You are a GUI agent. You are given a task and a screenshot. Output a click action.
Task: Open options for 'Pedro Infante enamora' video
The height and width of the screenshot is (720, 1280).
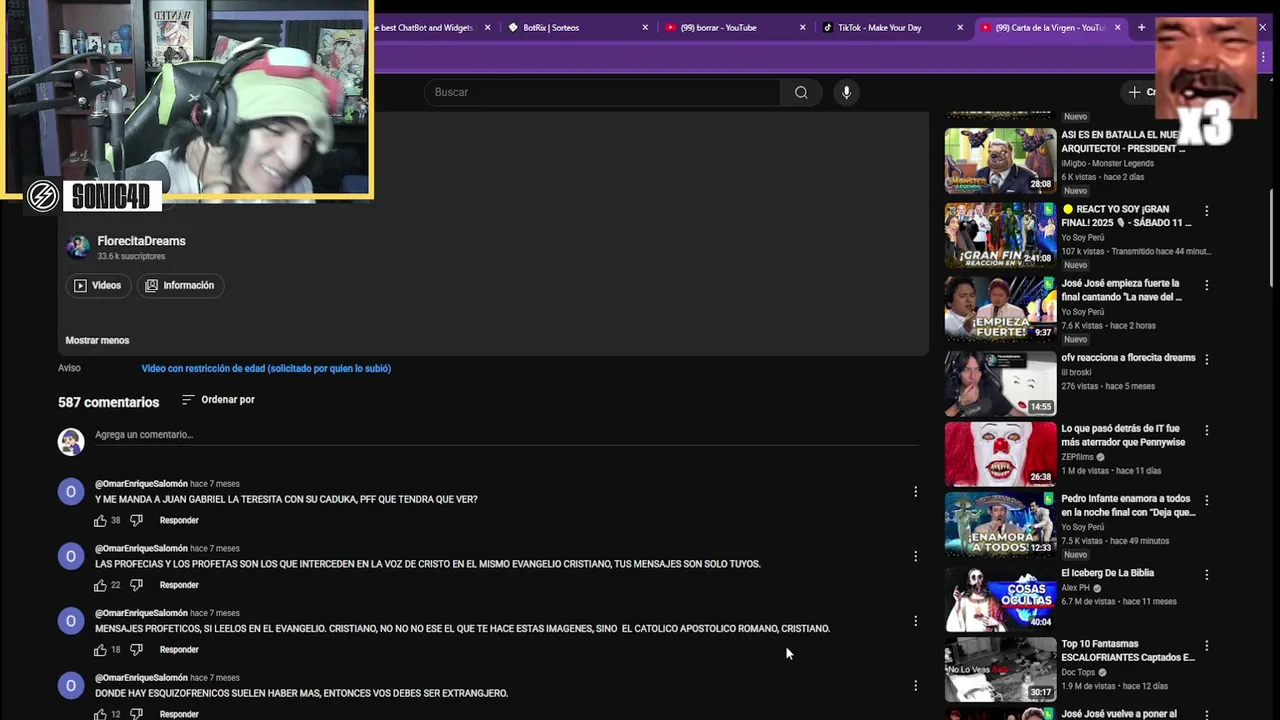1206,500
